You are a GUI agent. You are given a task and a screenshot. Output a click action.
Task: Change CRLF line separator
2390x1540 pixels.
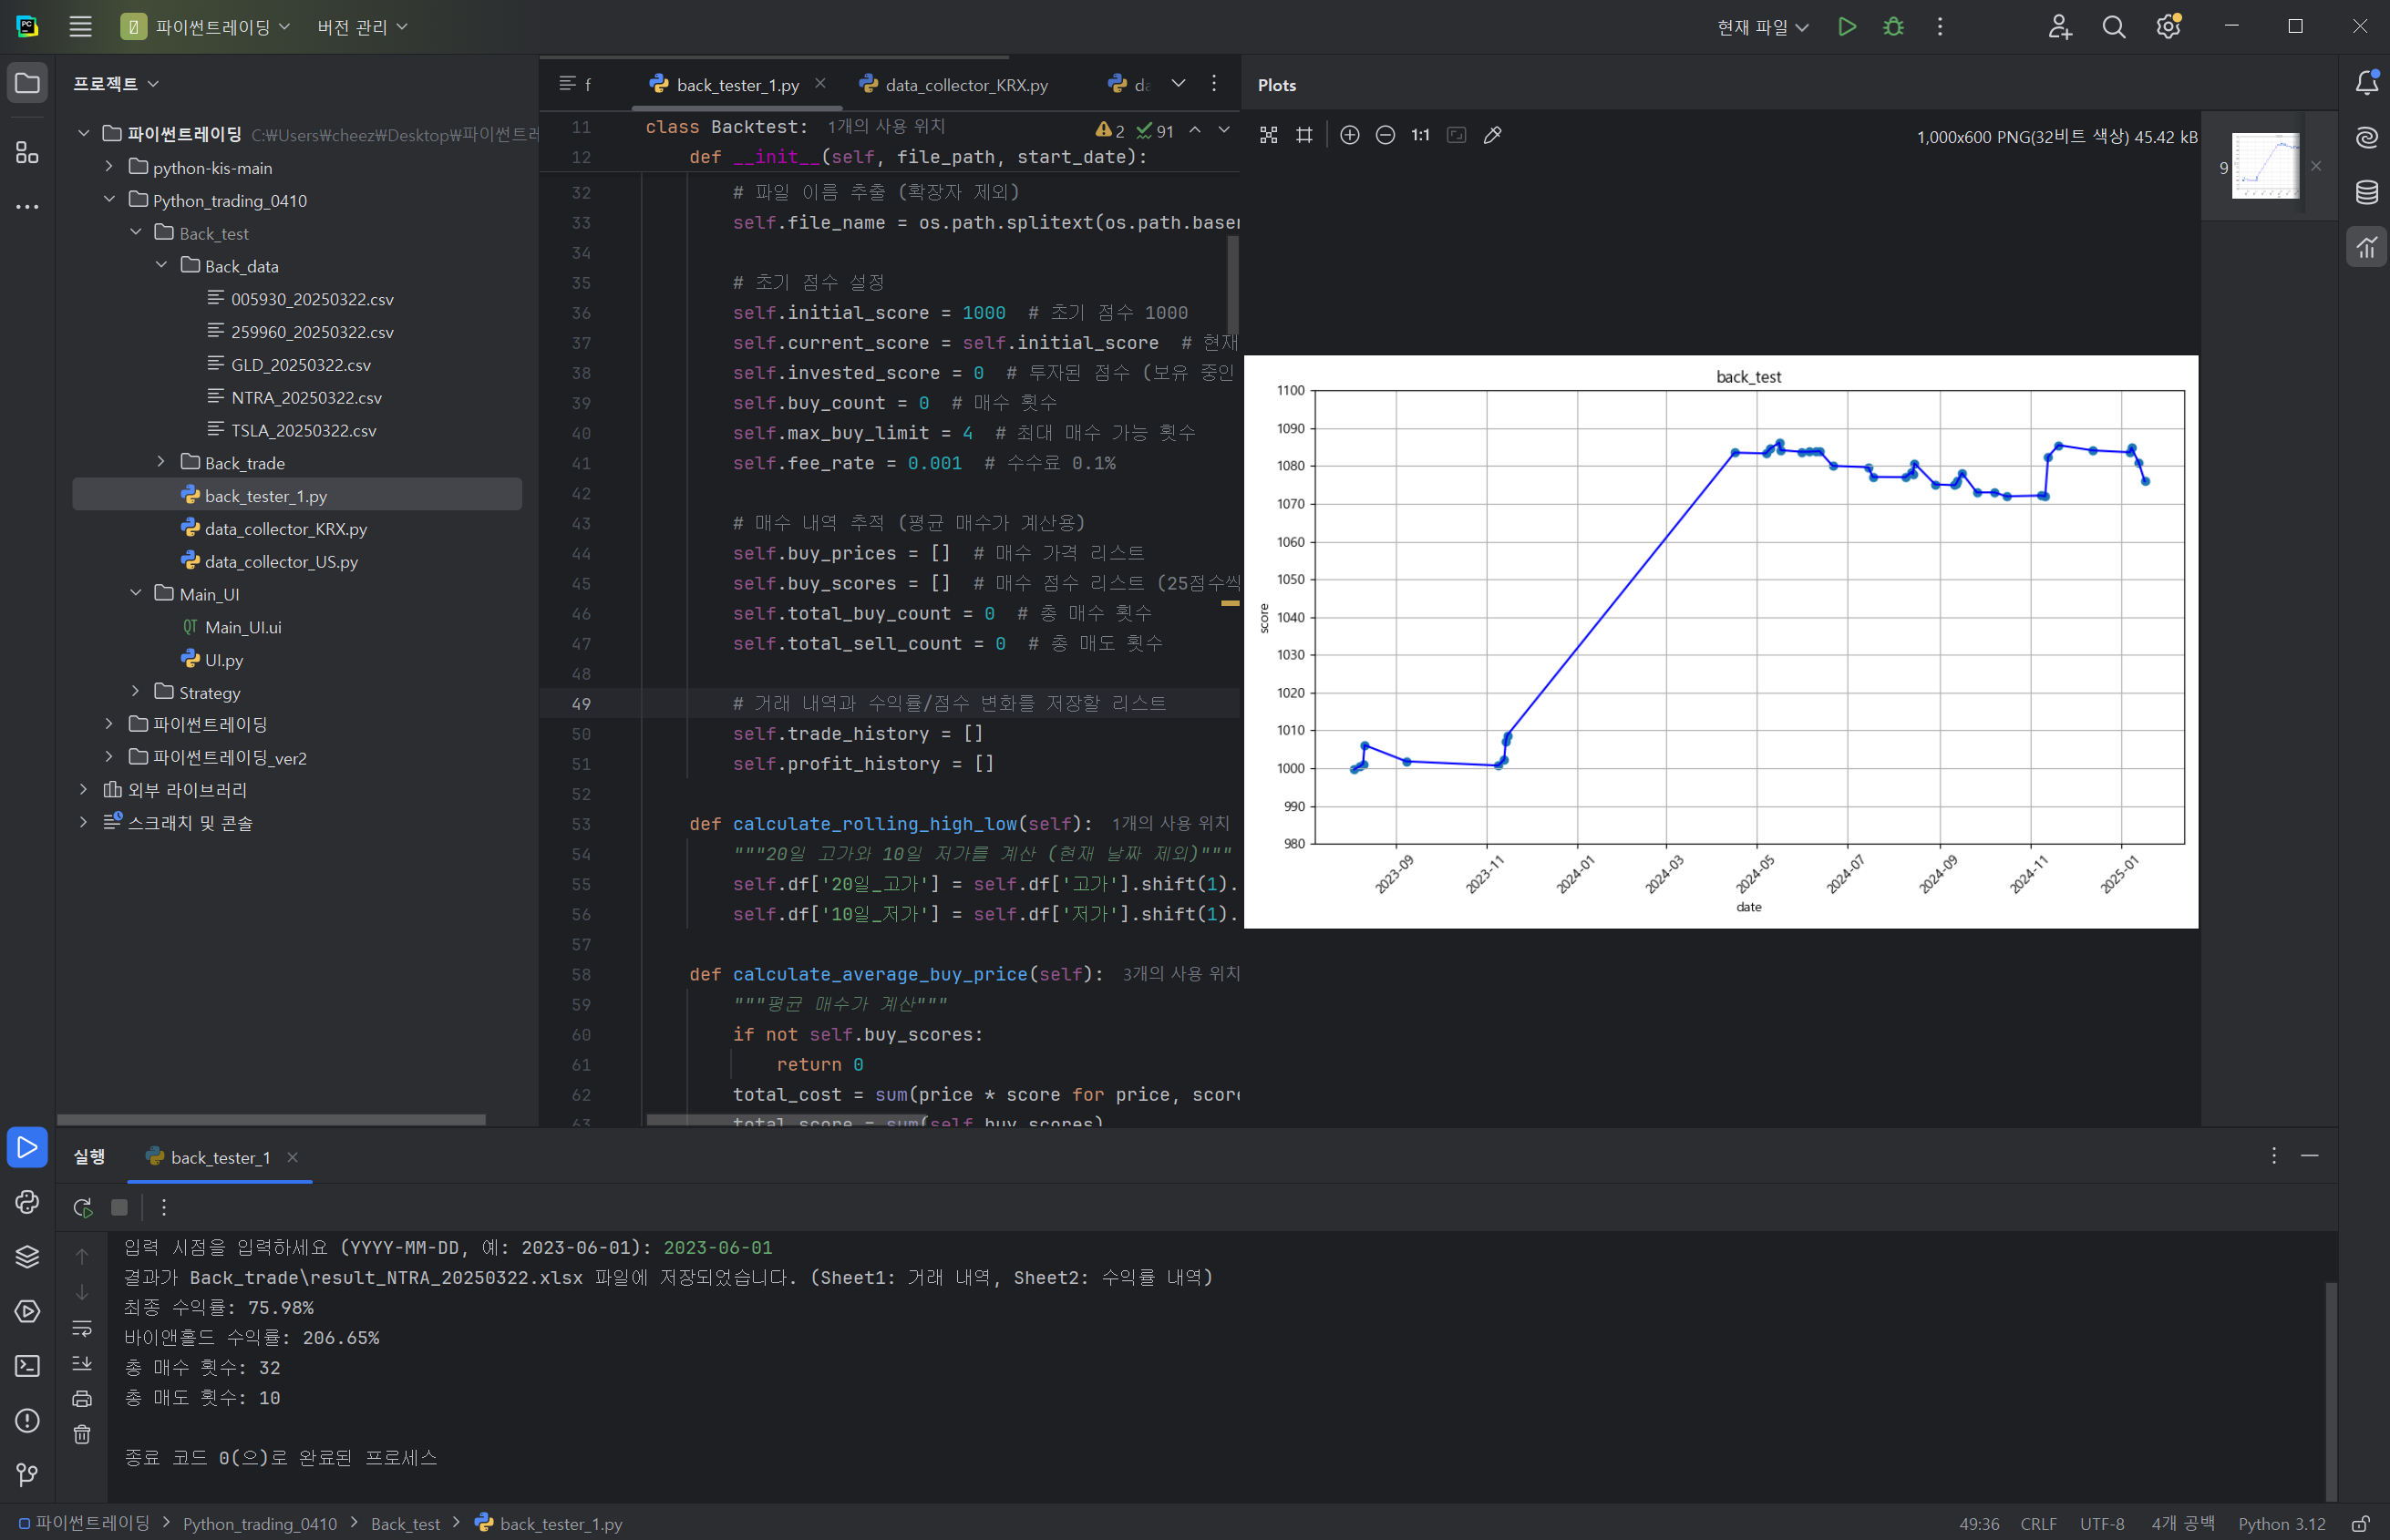coord(2038,1523)
